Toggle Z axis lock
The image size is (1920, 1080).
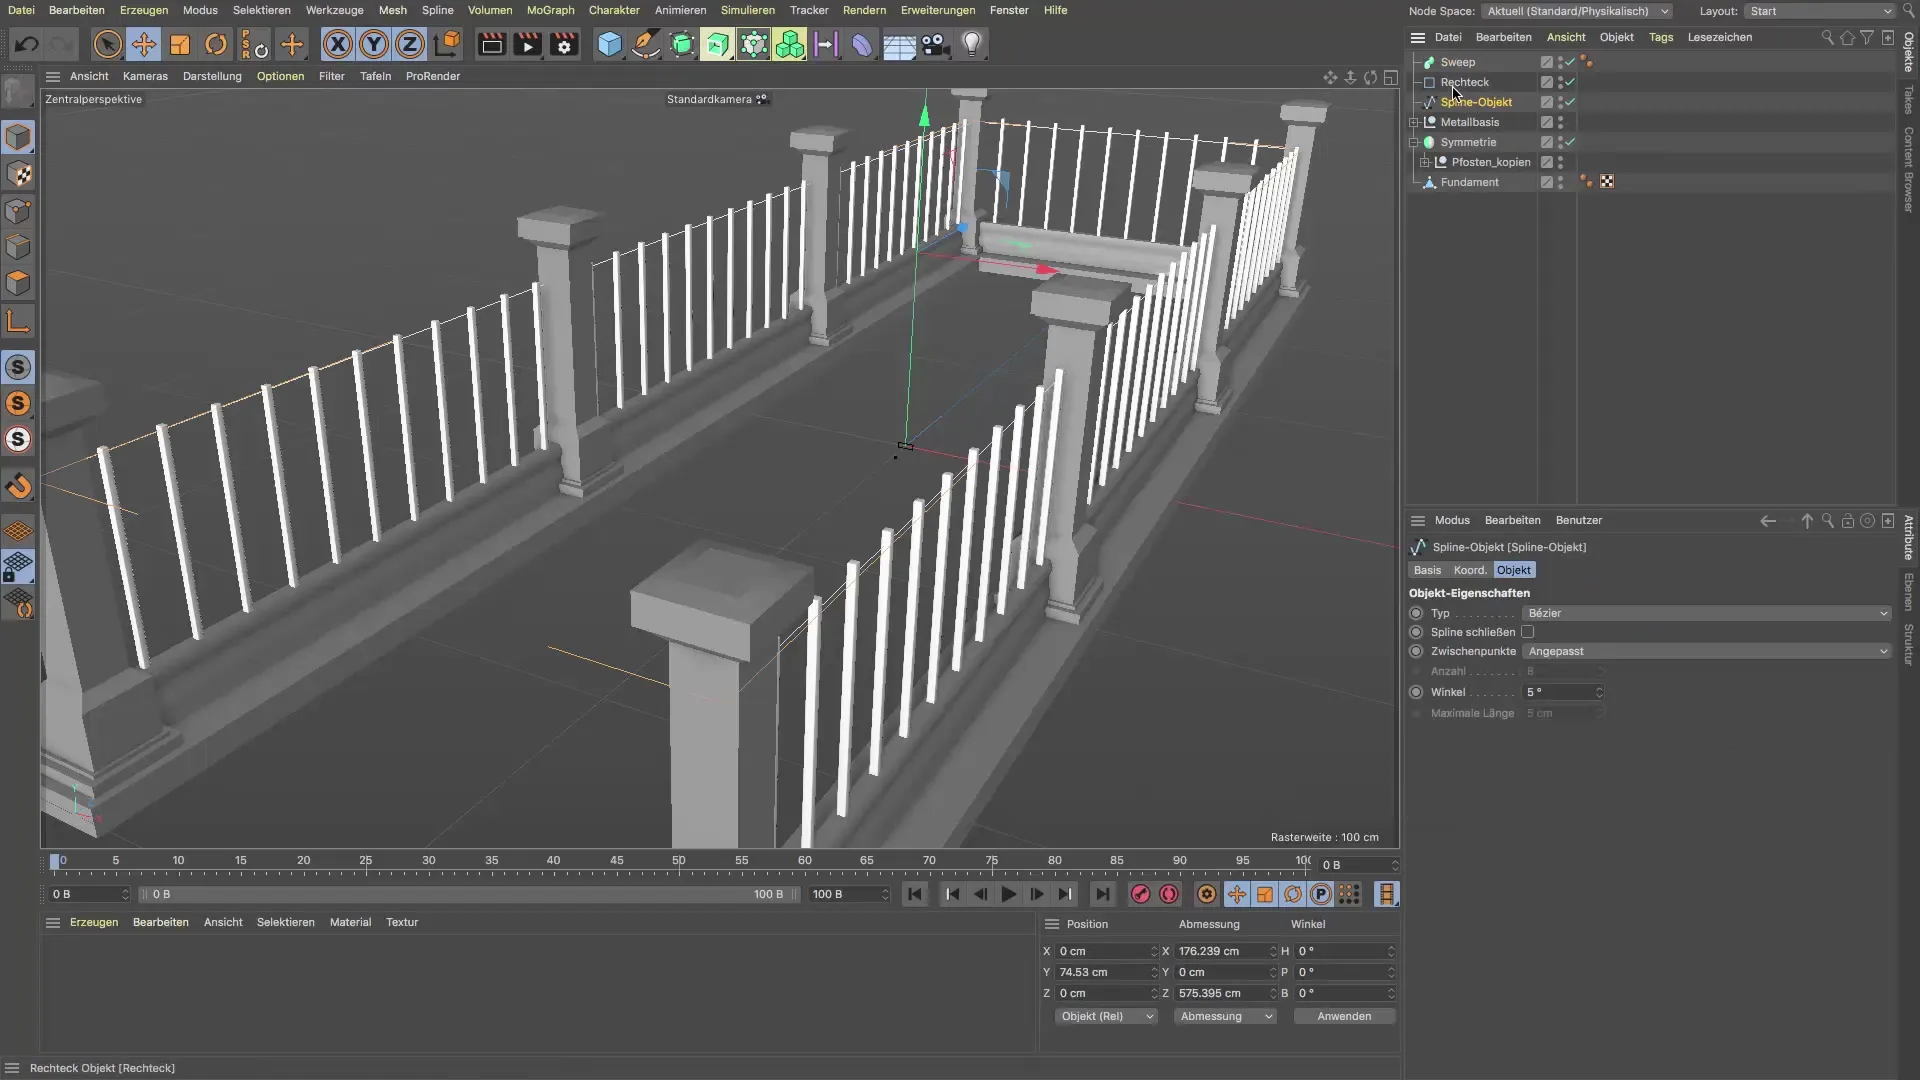(x=410, y=44)
